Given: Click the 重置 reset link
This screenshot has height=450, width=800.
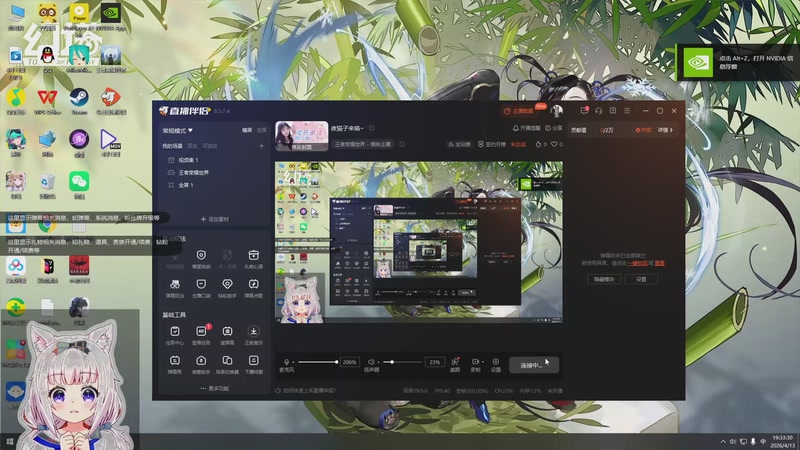Looking at the screenshot, I should (660, 263).
